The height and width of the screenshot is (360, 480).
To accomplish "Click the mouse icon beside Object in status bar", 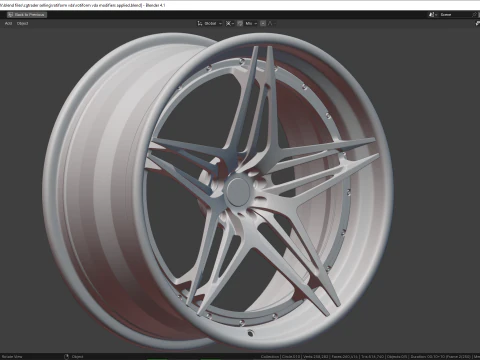I will point(66,357).
